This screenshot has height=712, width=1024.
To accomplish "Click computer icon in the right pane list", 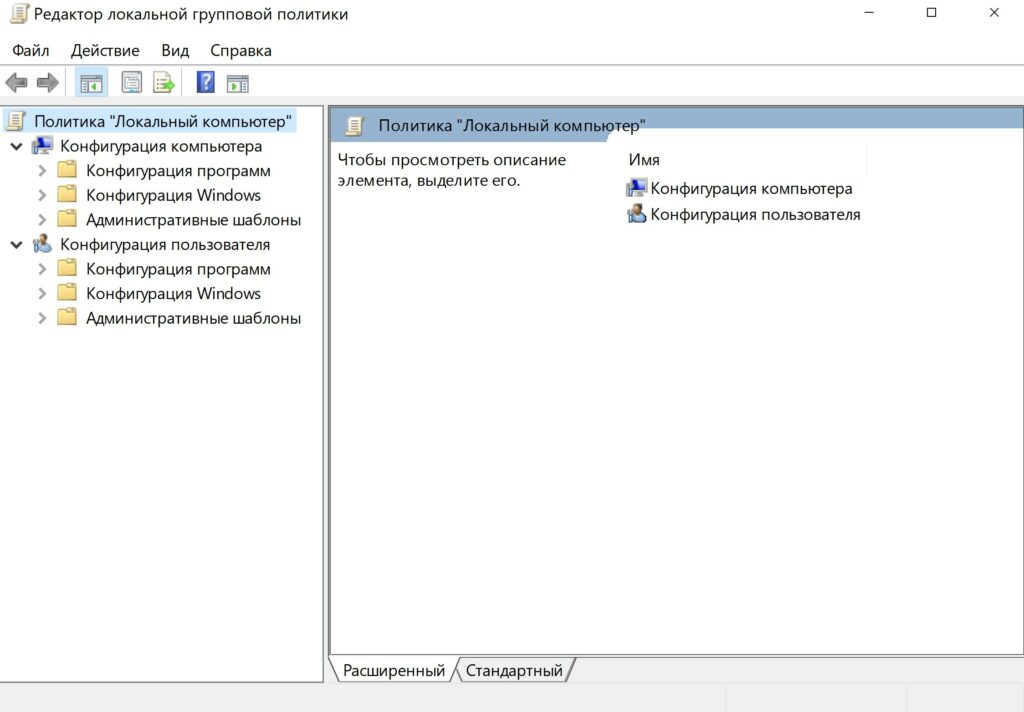I will (x=637, y=188).
